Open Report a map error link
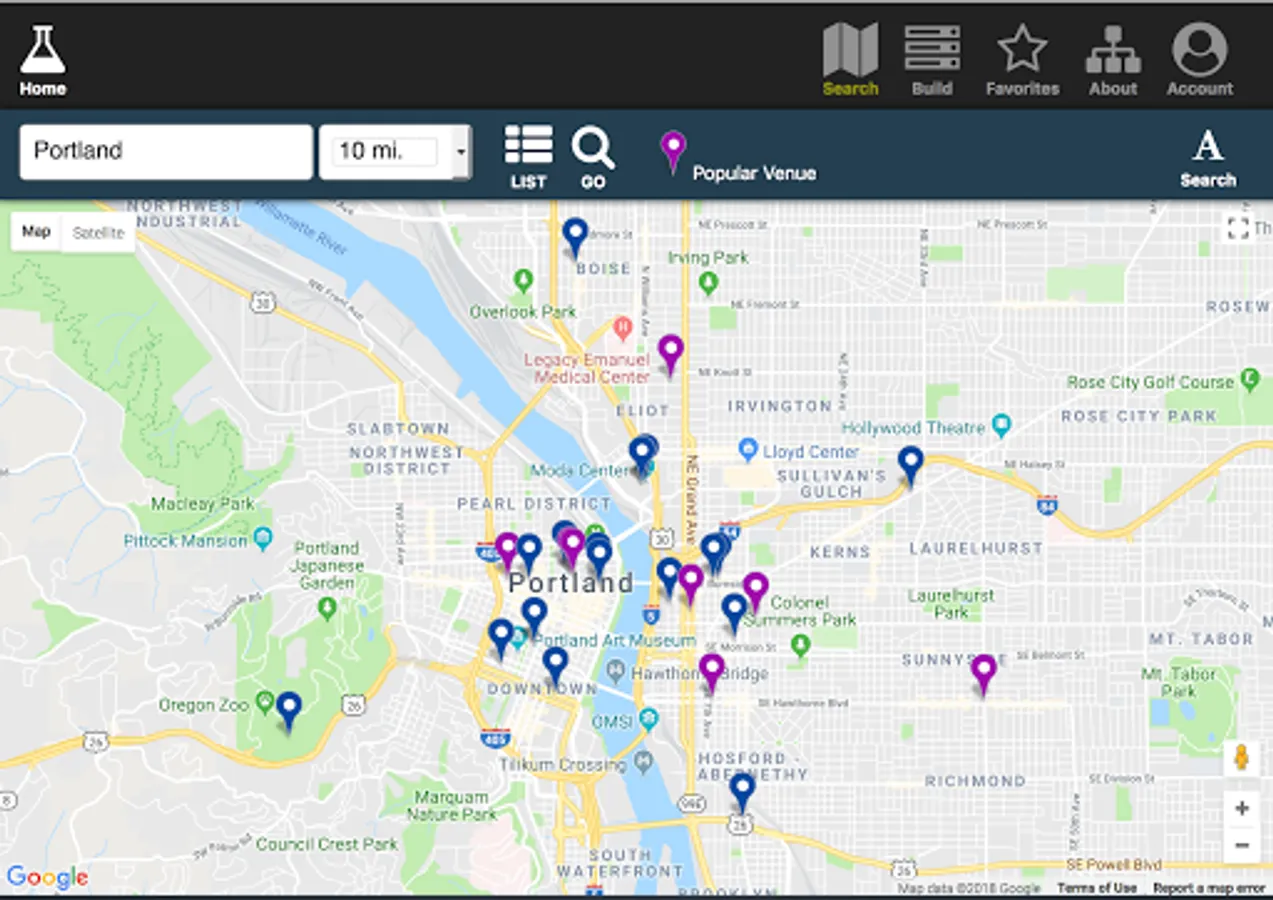Screen dimensions: 1273x900 click(x=1208, y=888)
